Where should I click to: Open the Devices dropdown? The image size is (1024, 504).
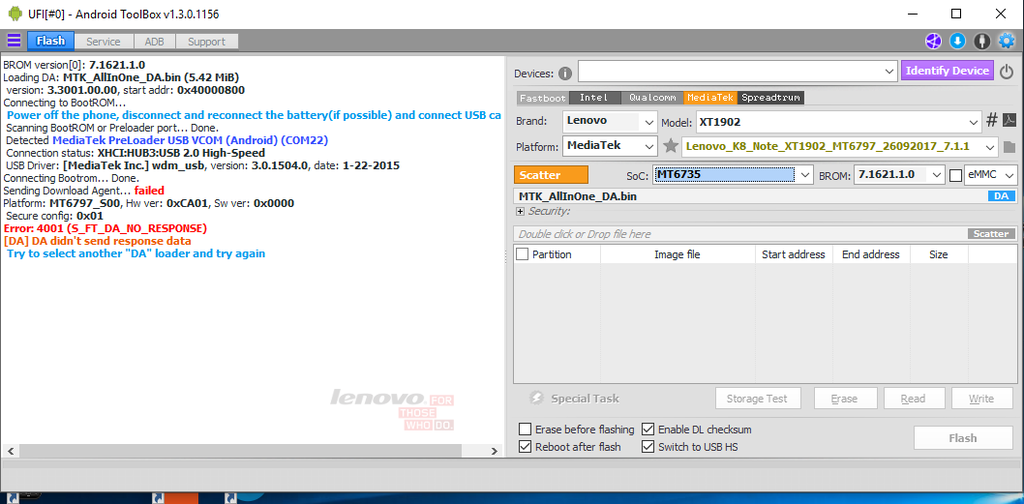[x=889, y=71]
